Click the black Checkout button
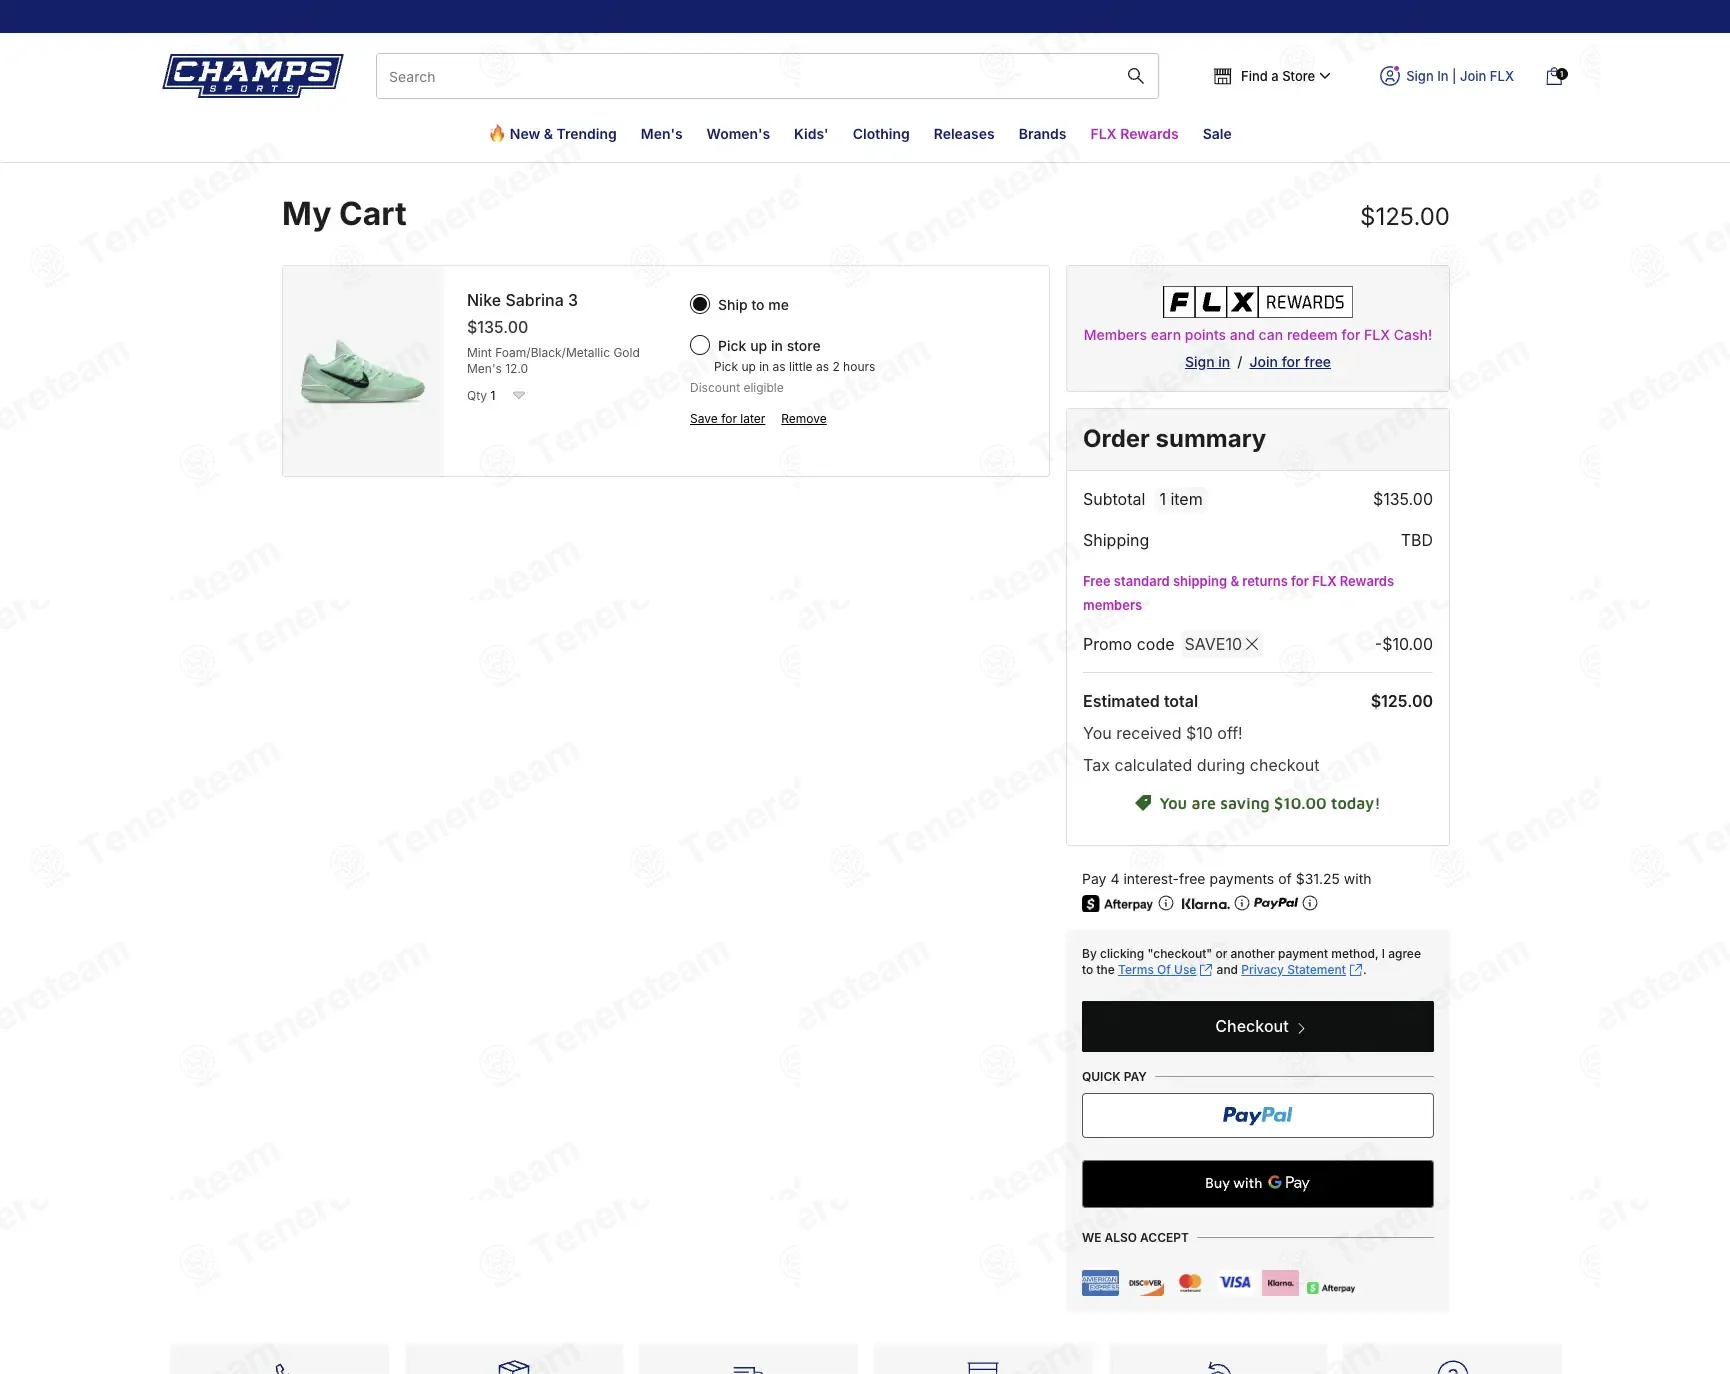Image resolution: width=1730 pixels, height=1374 pixels. [x=1258, y=1026]
